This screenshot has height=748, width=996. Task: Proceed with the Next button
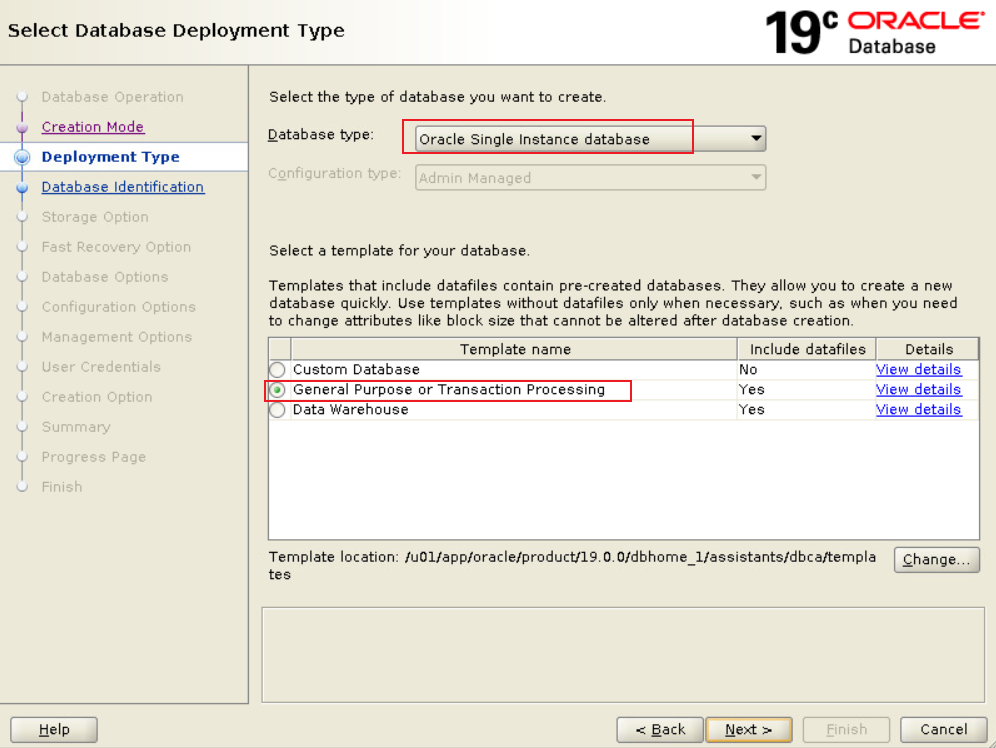(x=749, y=730)
